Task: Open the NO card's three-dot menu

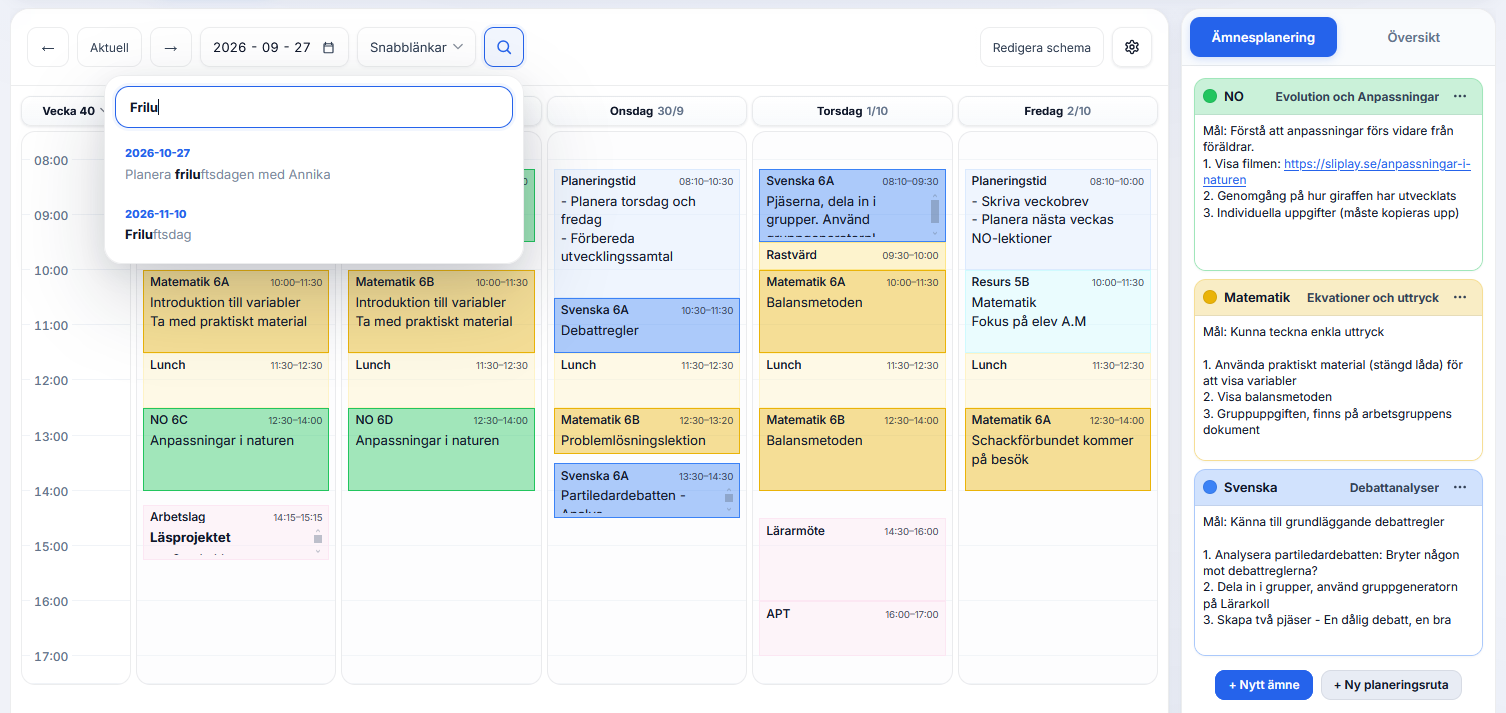Action: [x=1460, y=96]
